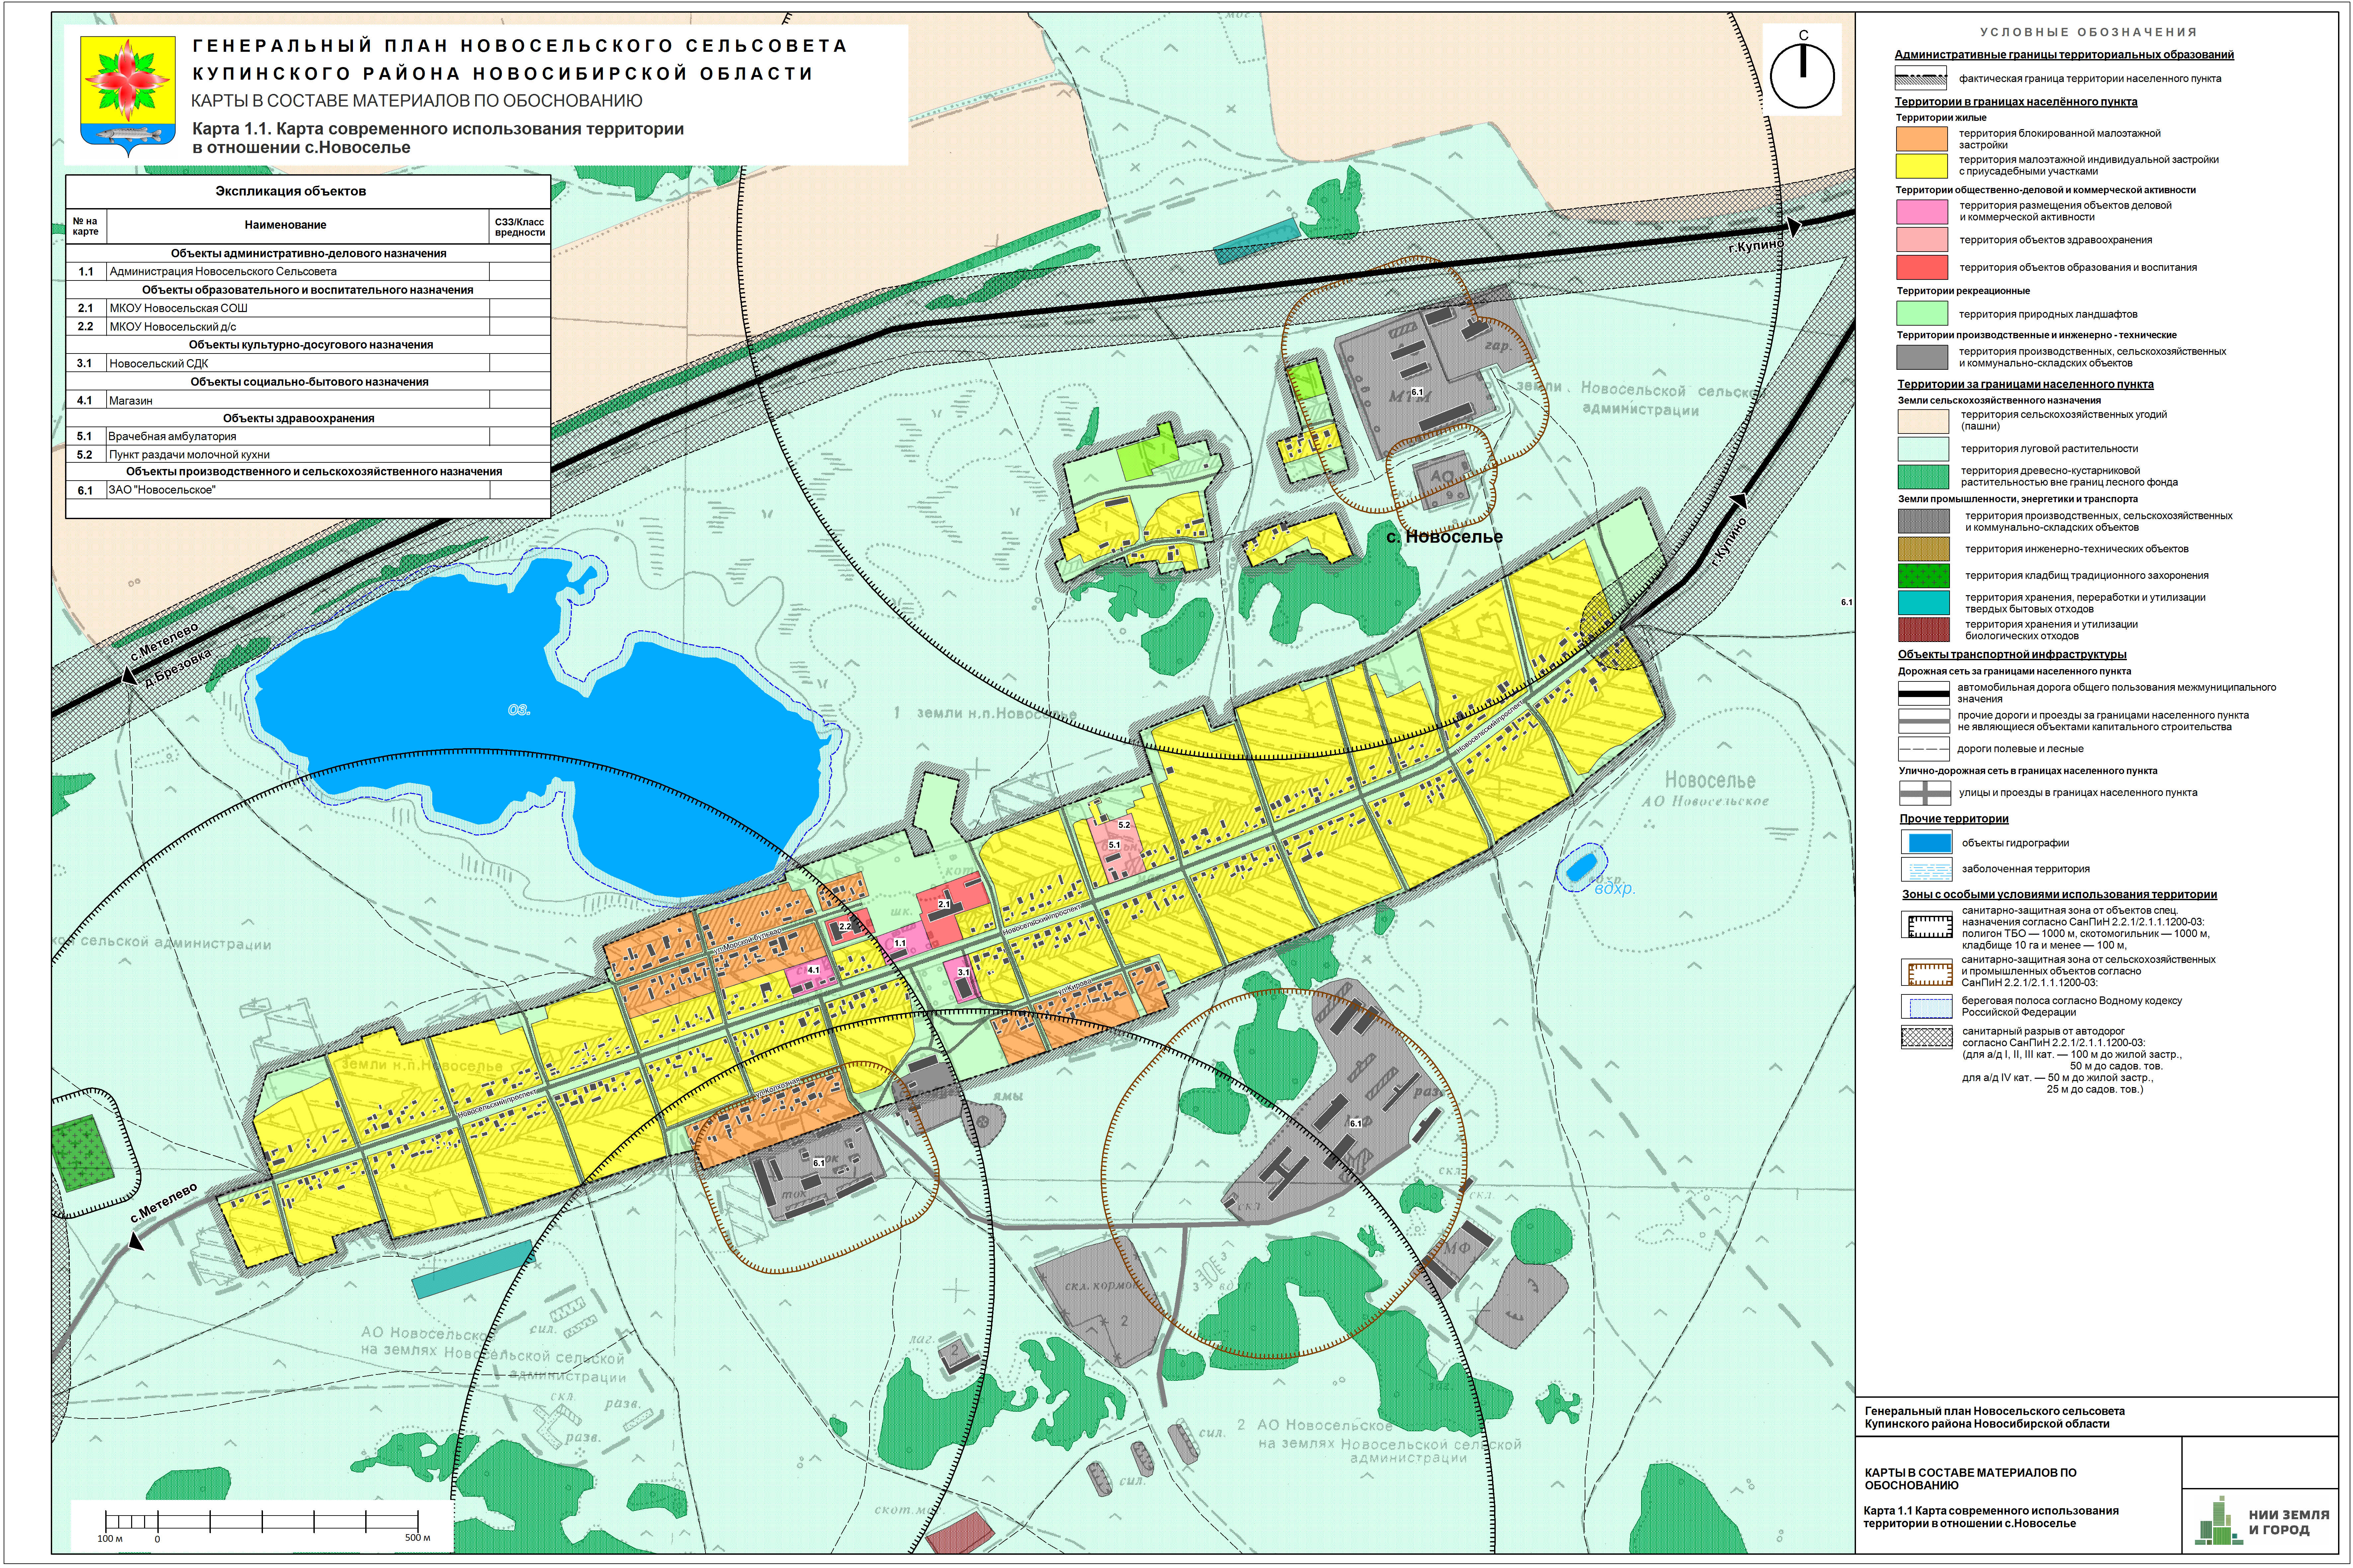Click the 'Экспликация объектов' table title
This screenshot has height=1568, width=2353.
pyautogui.click(x=291, y=191)
